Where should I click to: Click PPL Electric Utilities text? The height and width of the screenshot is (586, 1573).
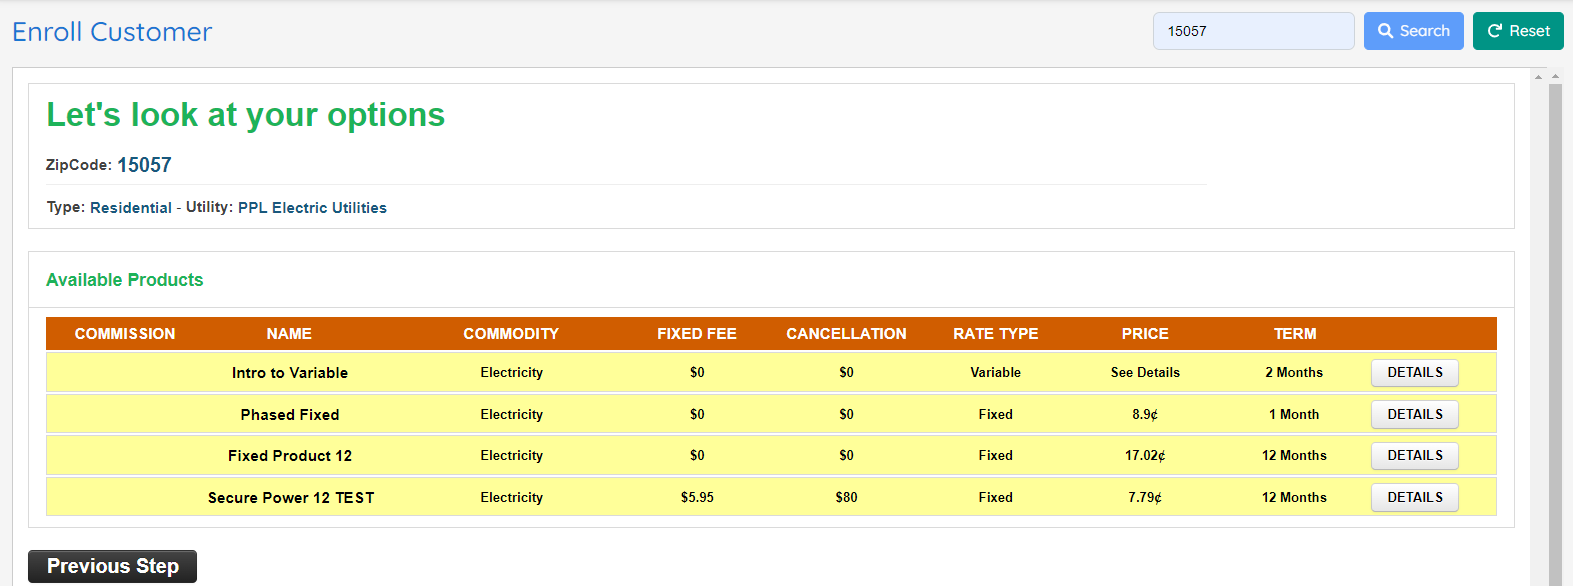coord(312,208)
